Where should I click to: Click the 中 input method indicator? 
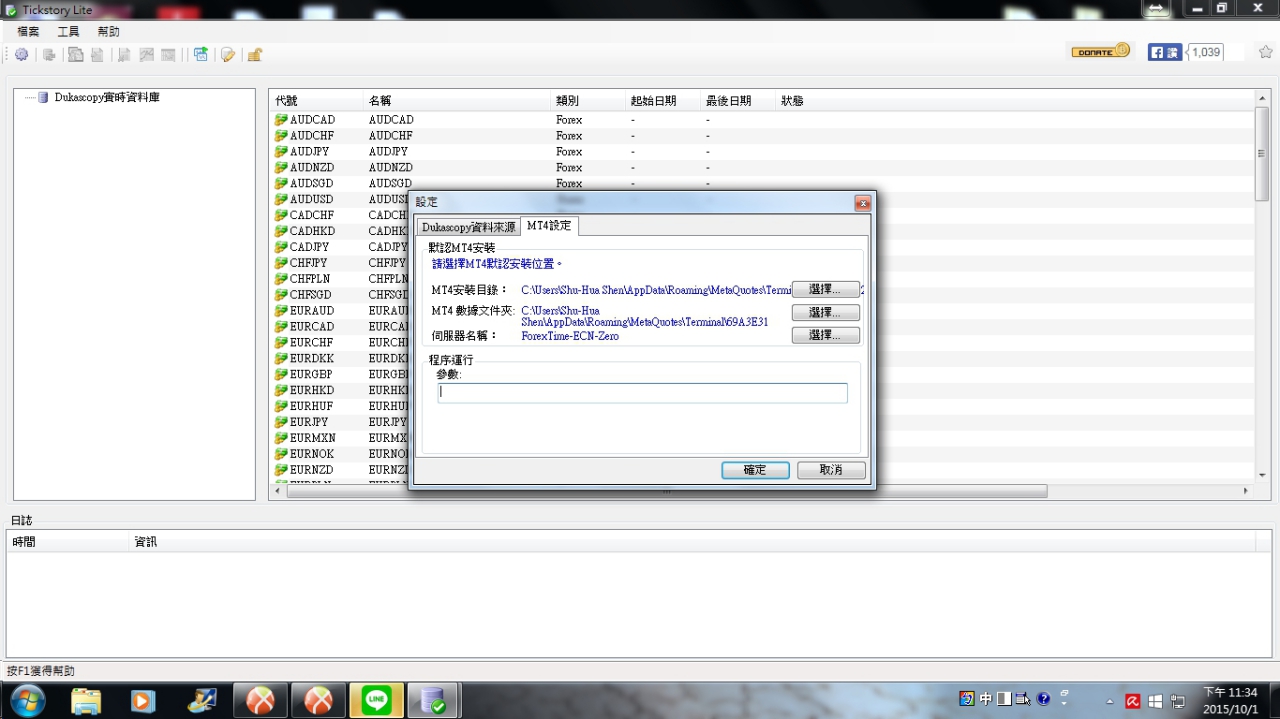986,699
